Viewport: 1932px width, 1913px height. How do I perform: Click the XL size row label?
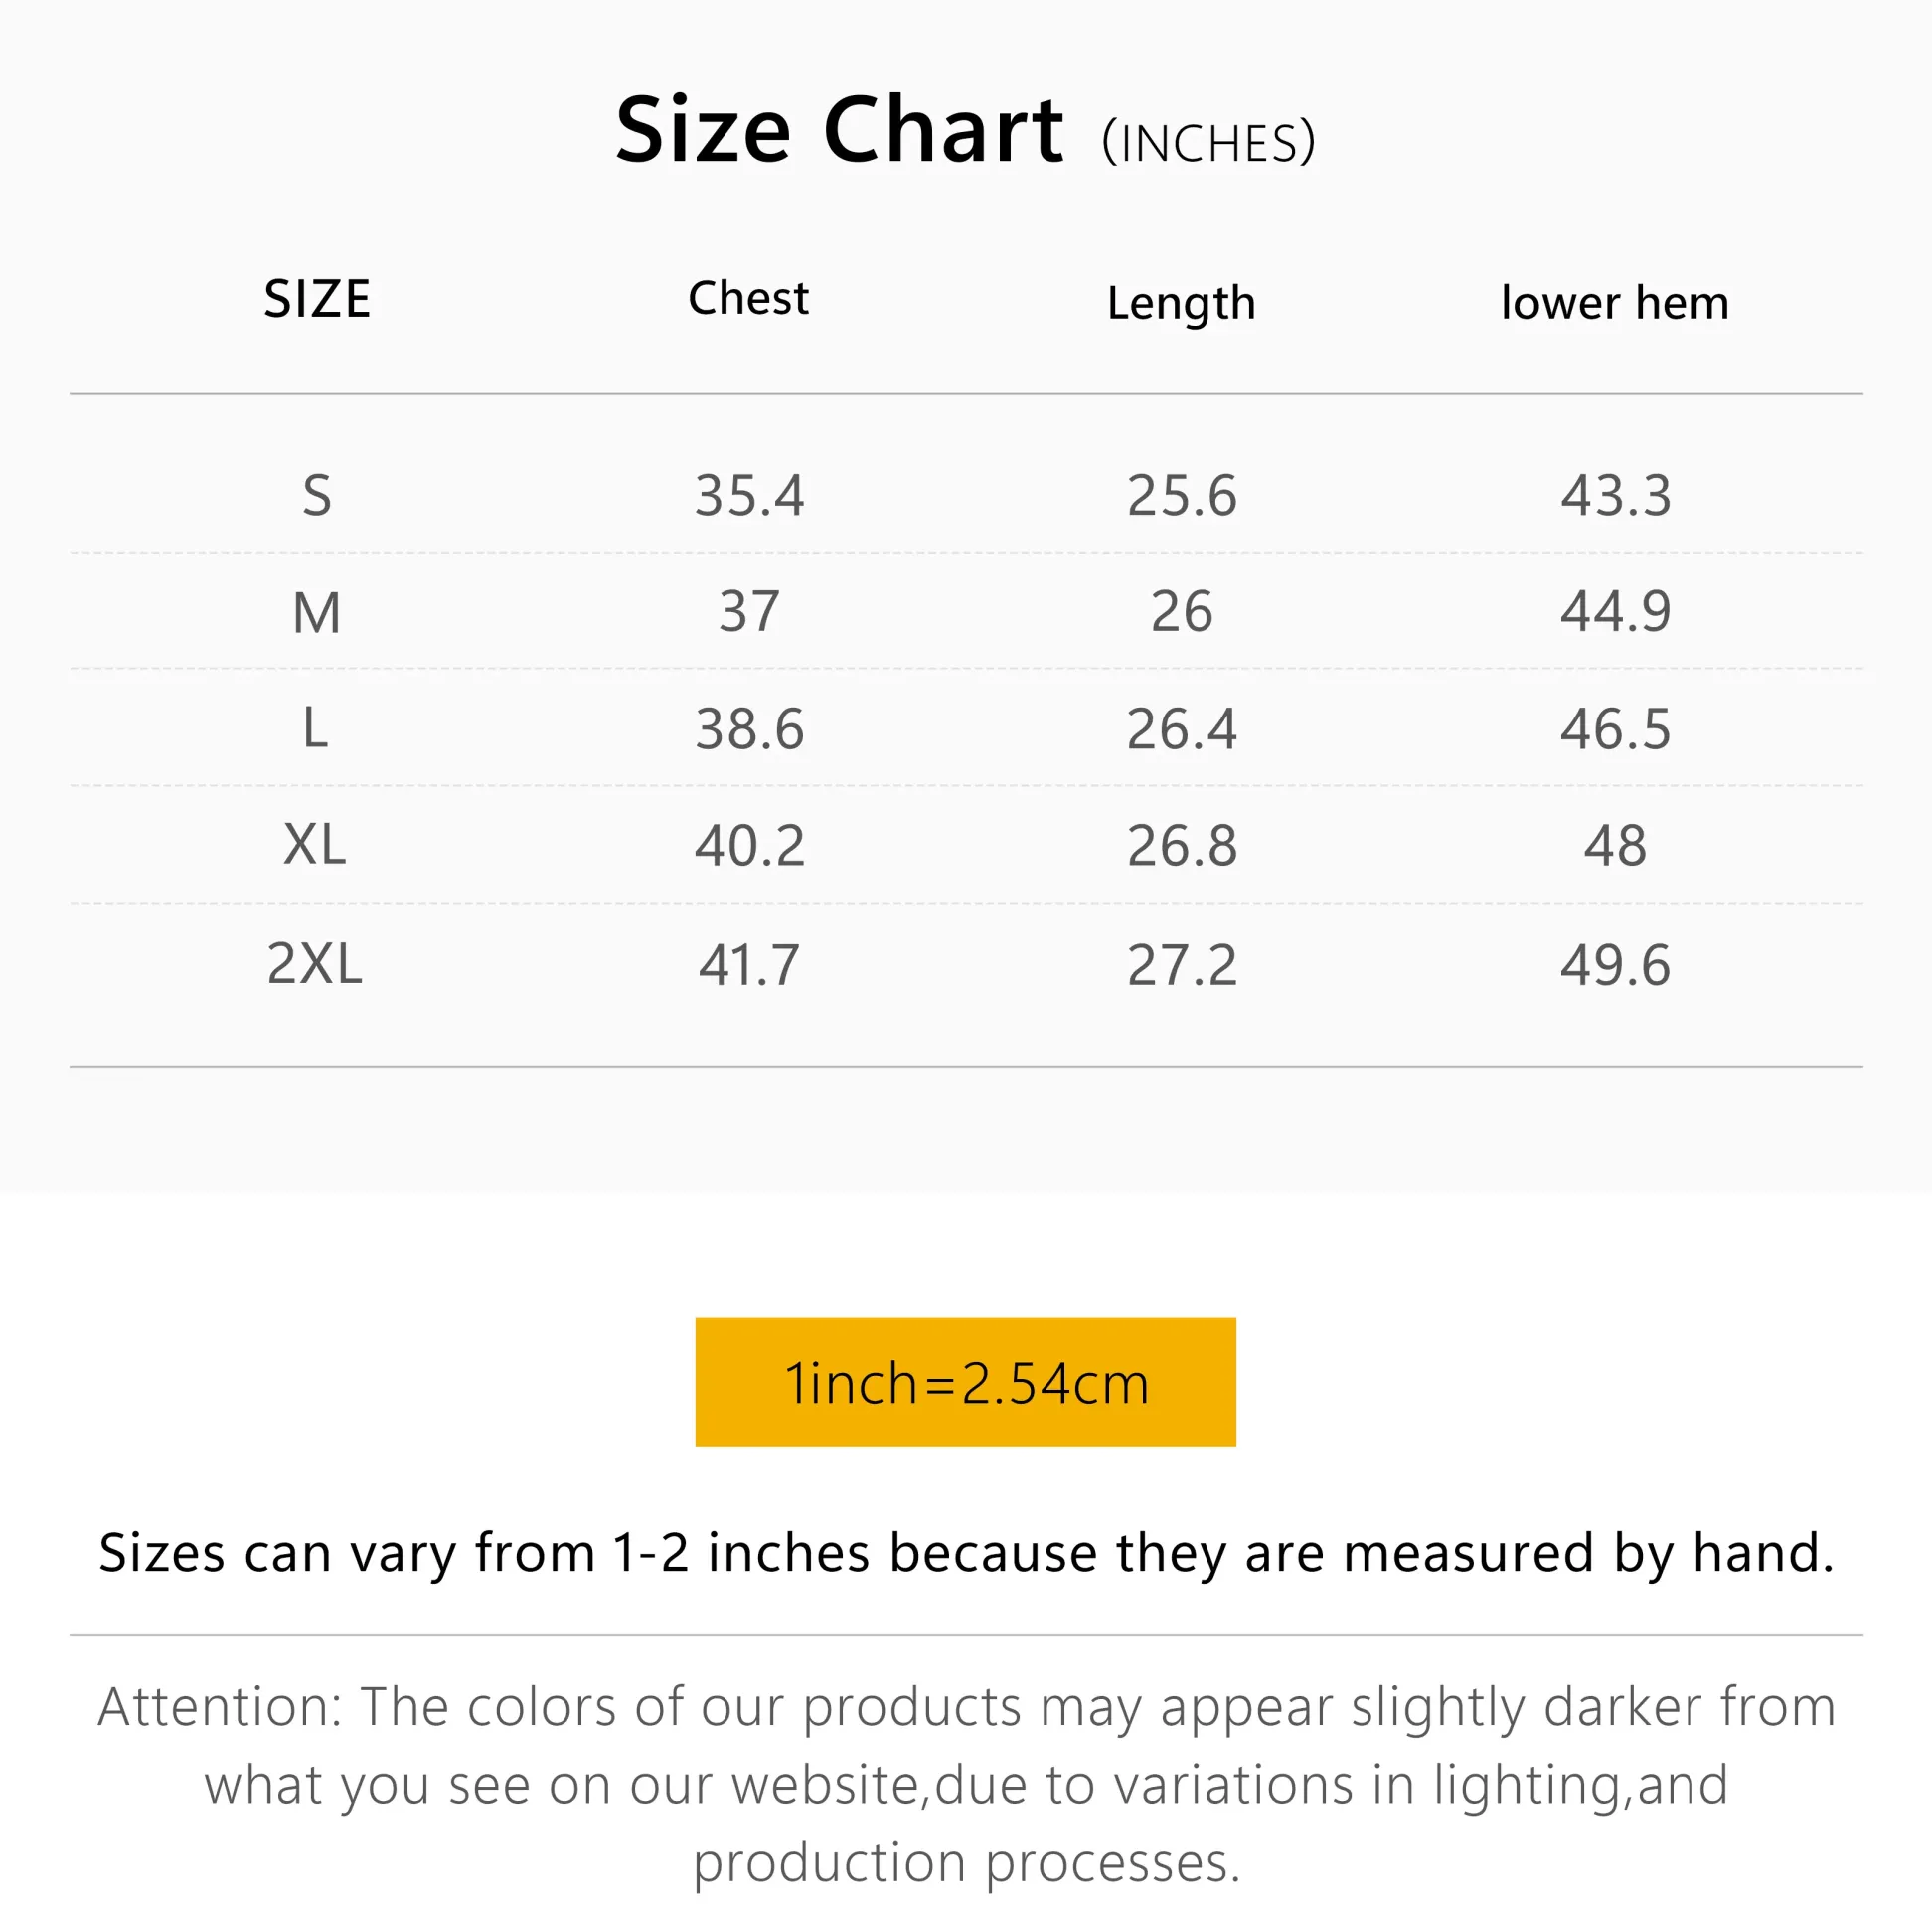click(x=315, y=845)
